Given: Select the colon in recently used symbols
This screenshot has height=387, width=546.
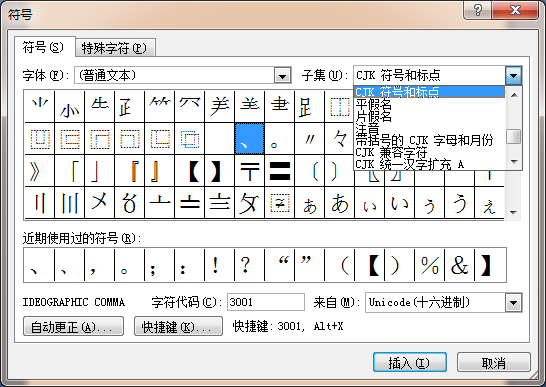Looking at the screenshot, I should pos(189,265).
